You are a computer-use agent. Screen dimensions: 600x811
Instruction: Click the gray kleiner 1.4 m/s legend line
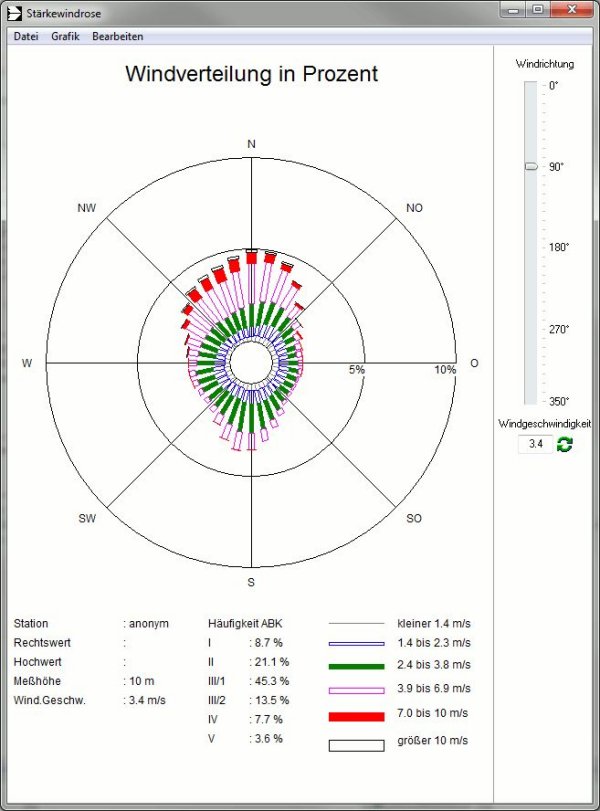click(357, 622)
